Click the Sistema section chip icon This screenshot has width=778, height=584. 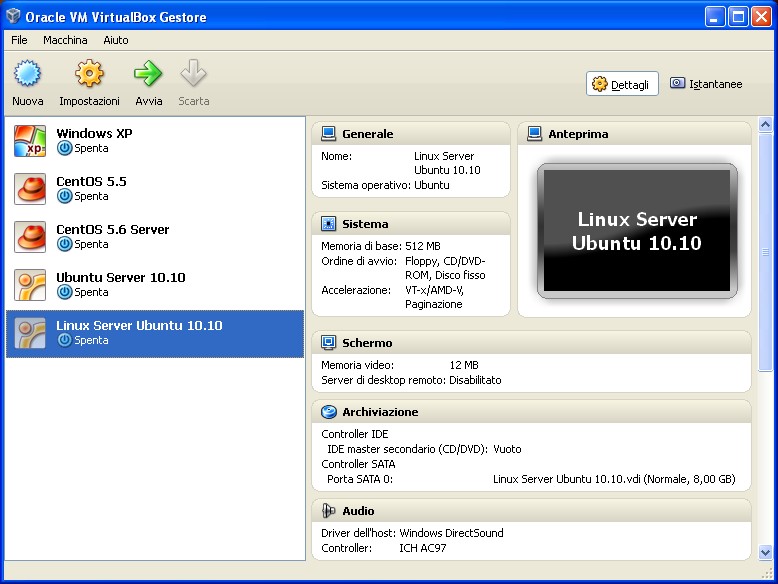coord(328,224)
